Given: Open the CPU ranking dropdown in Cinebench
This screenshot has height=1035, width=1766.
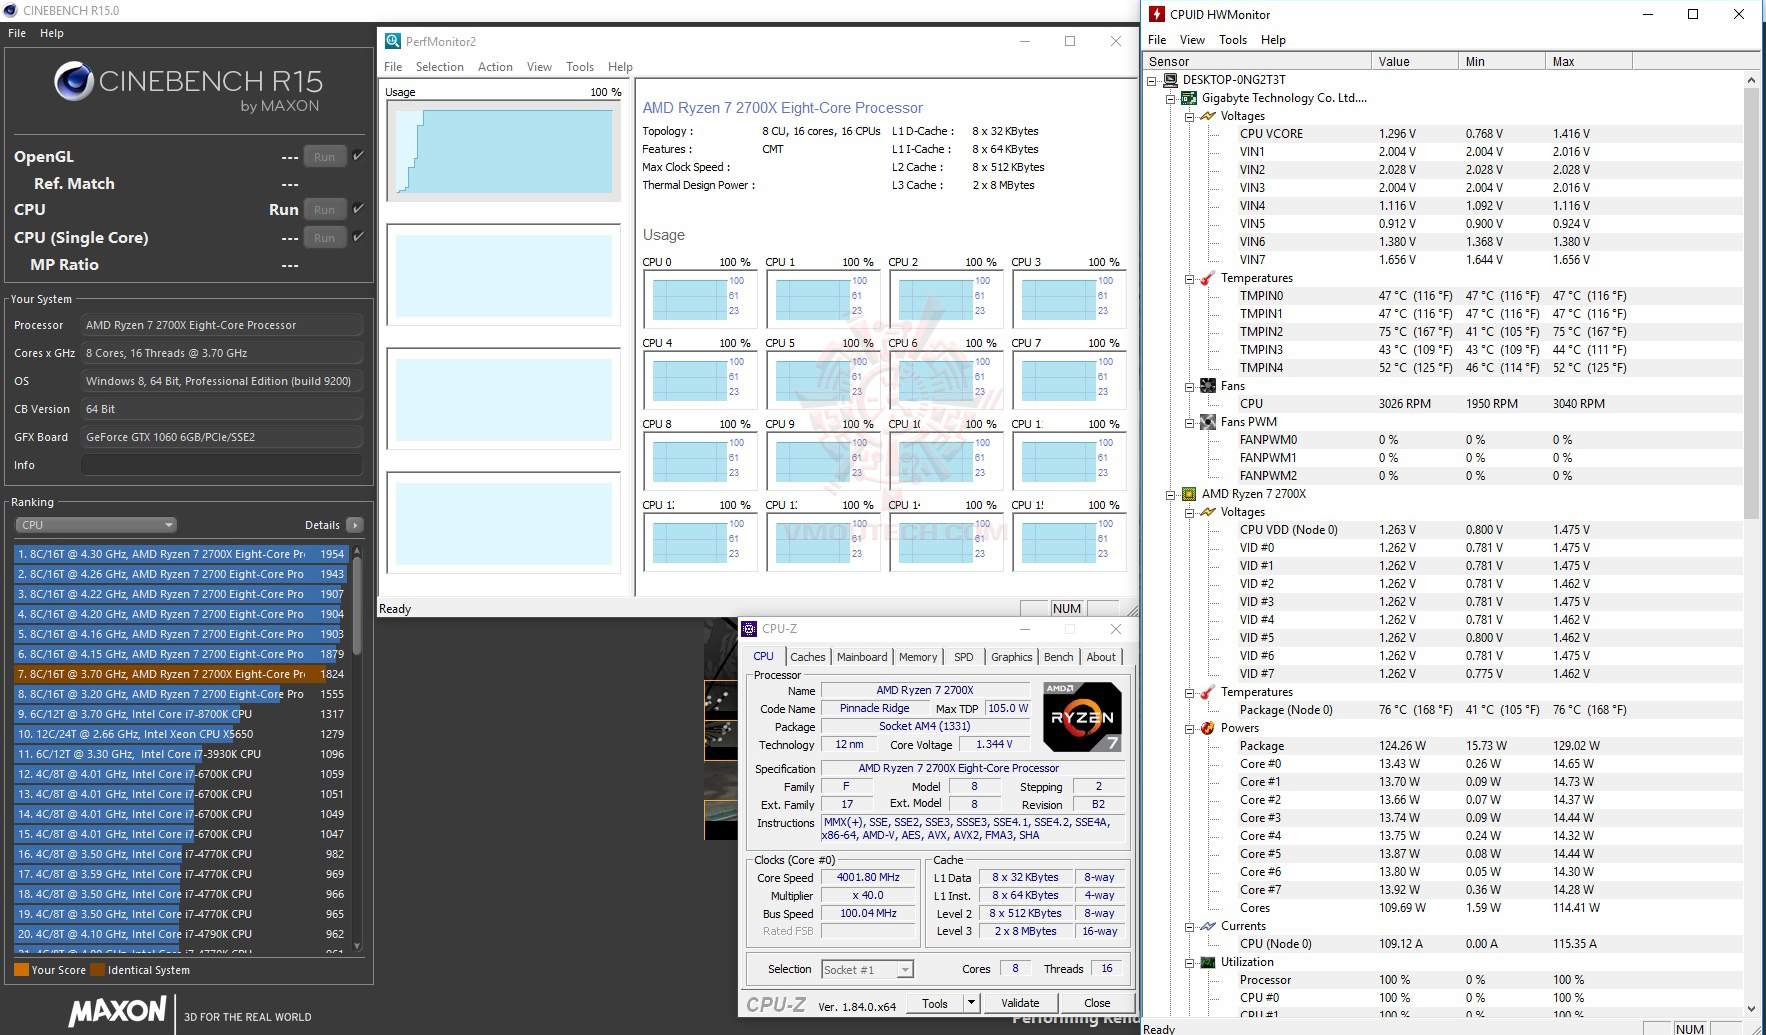Looking at the screenshot, I should (x=96, y=525).
